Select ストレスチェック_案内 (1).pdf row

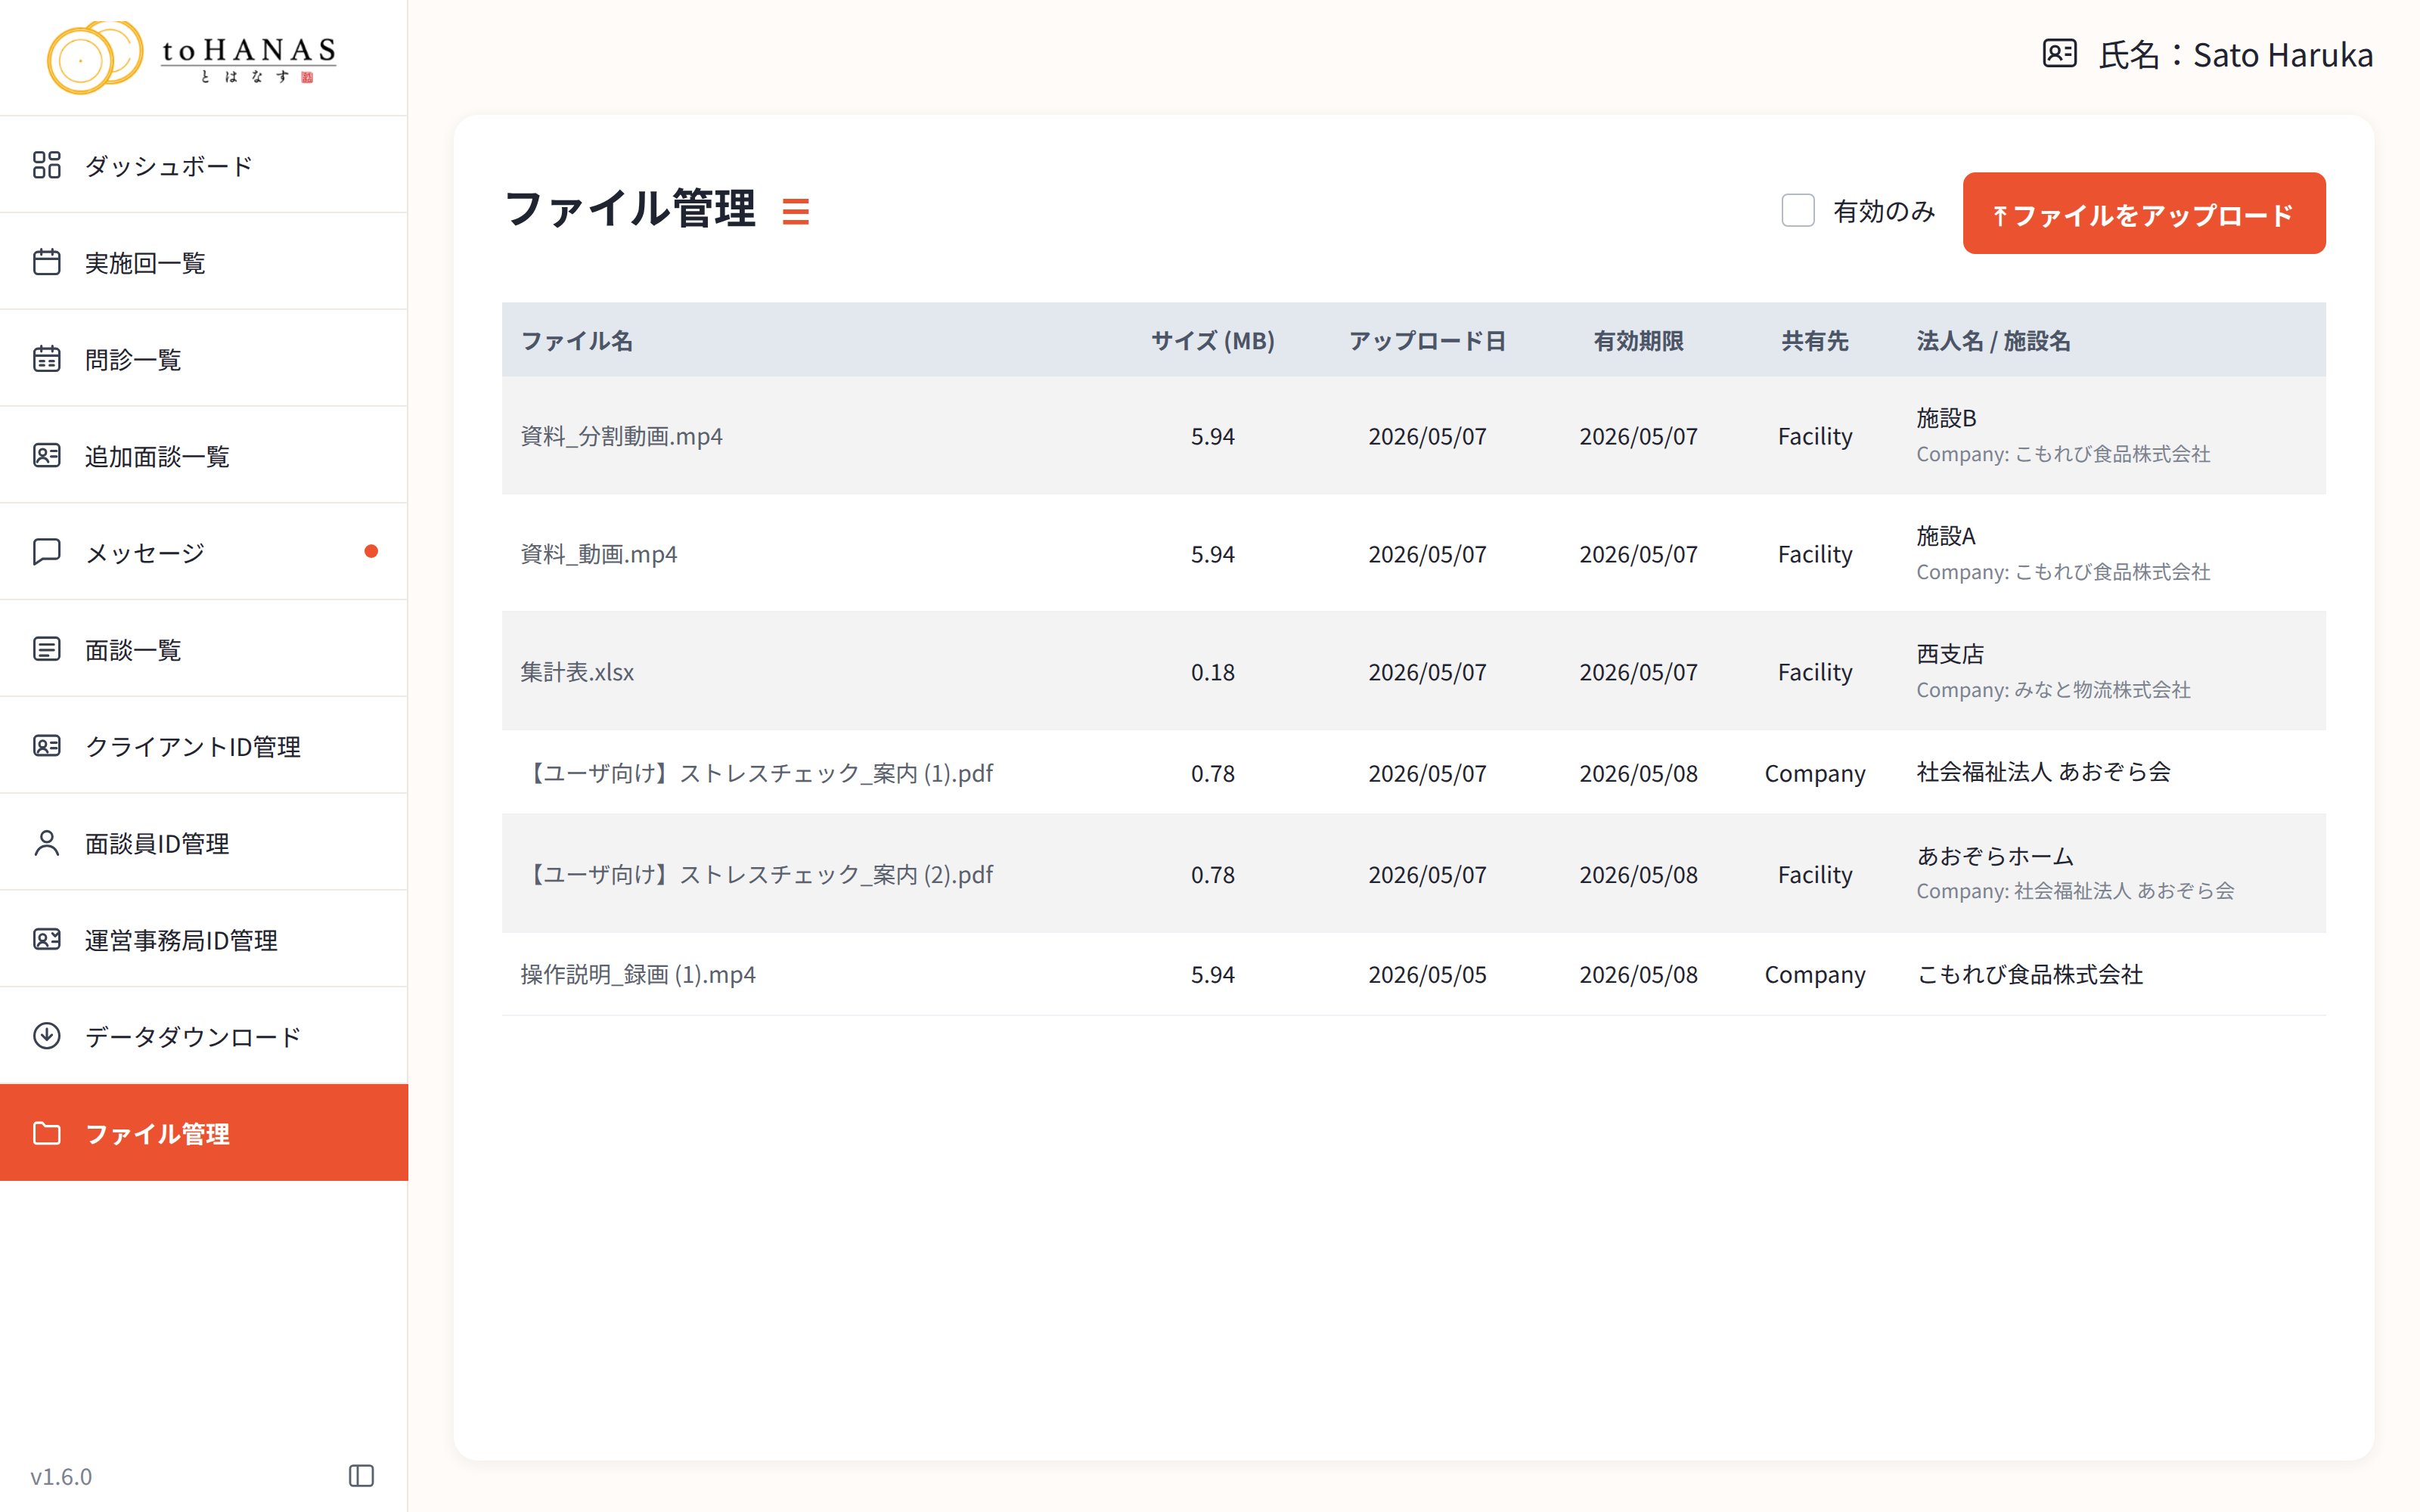[x=1414, y=773]
